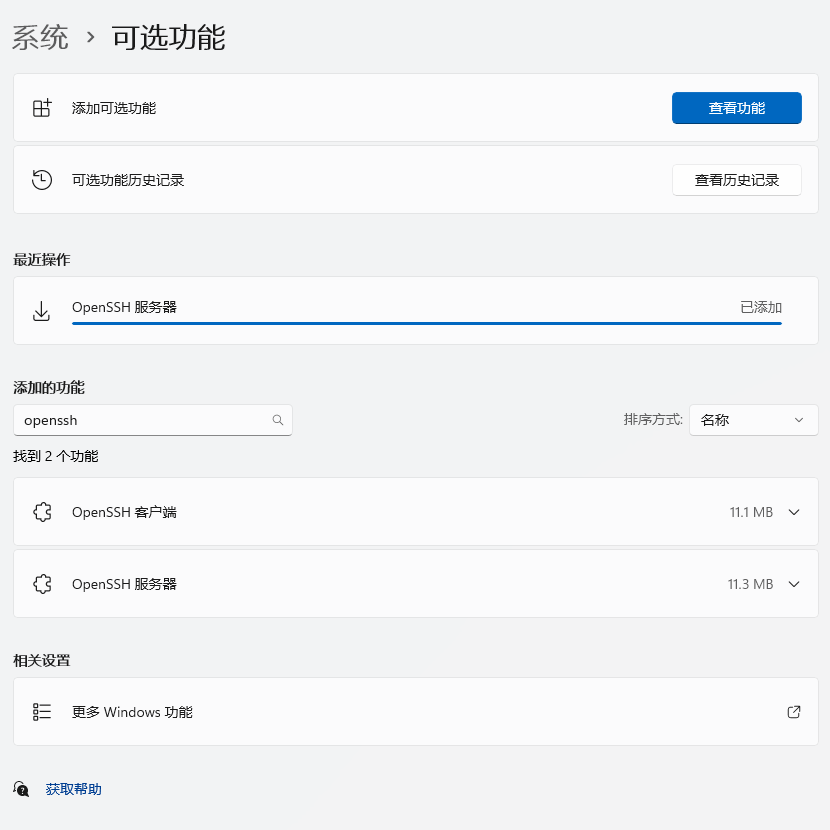Click the 获取帮助 help icon
830x830 pixels.
tap(21, 789)
